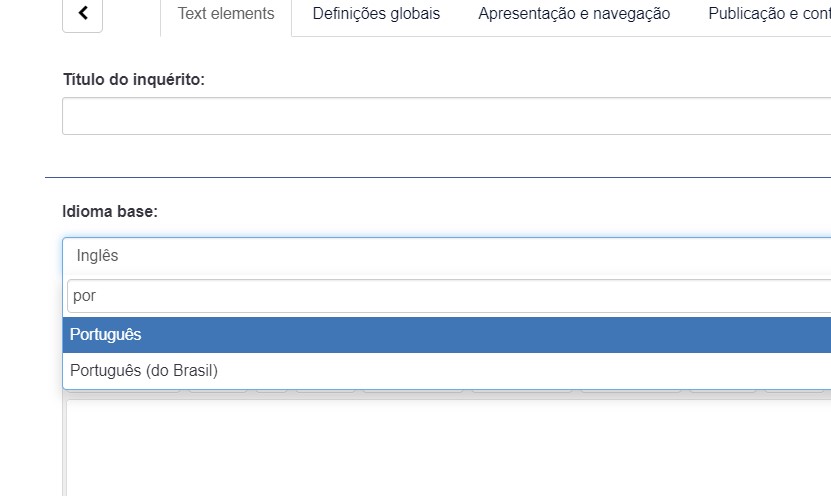Place cursor in the survey title box

446,116
